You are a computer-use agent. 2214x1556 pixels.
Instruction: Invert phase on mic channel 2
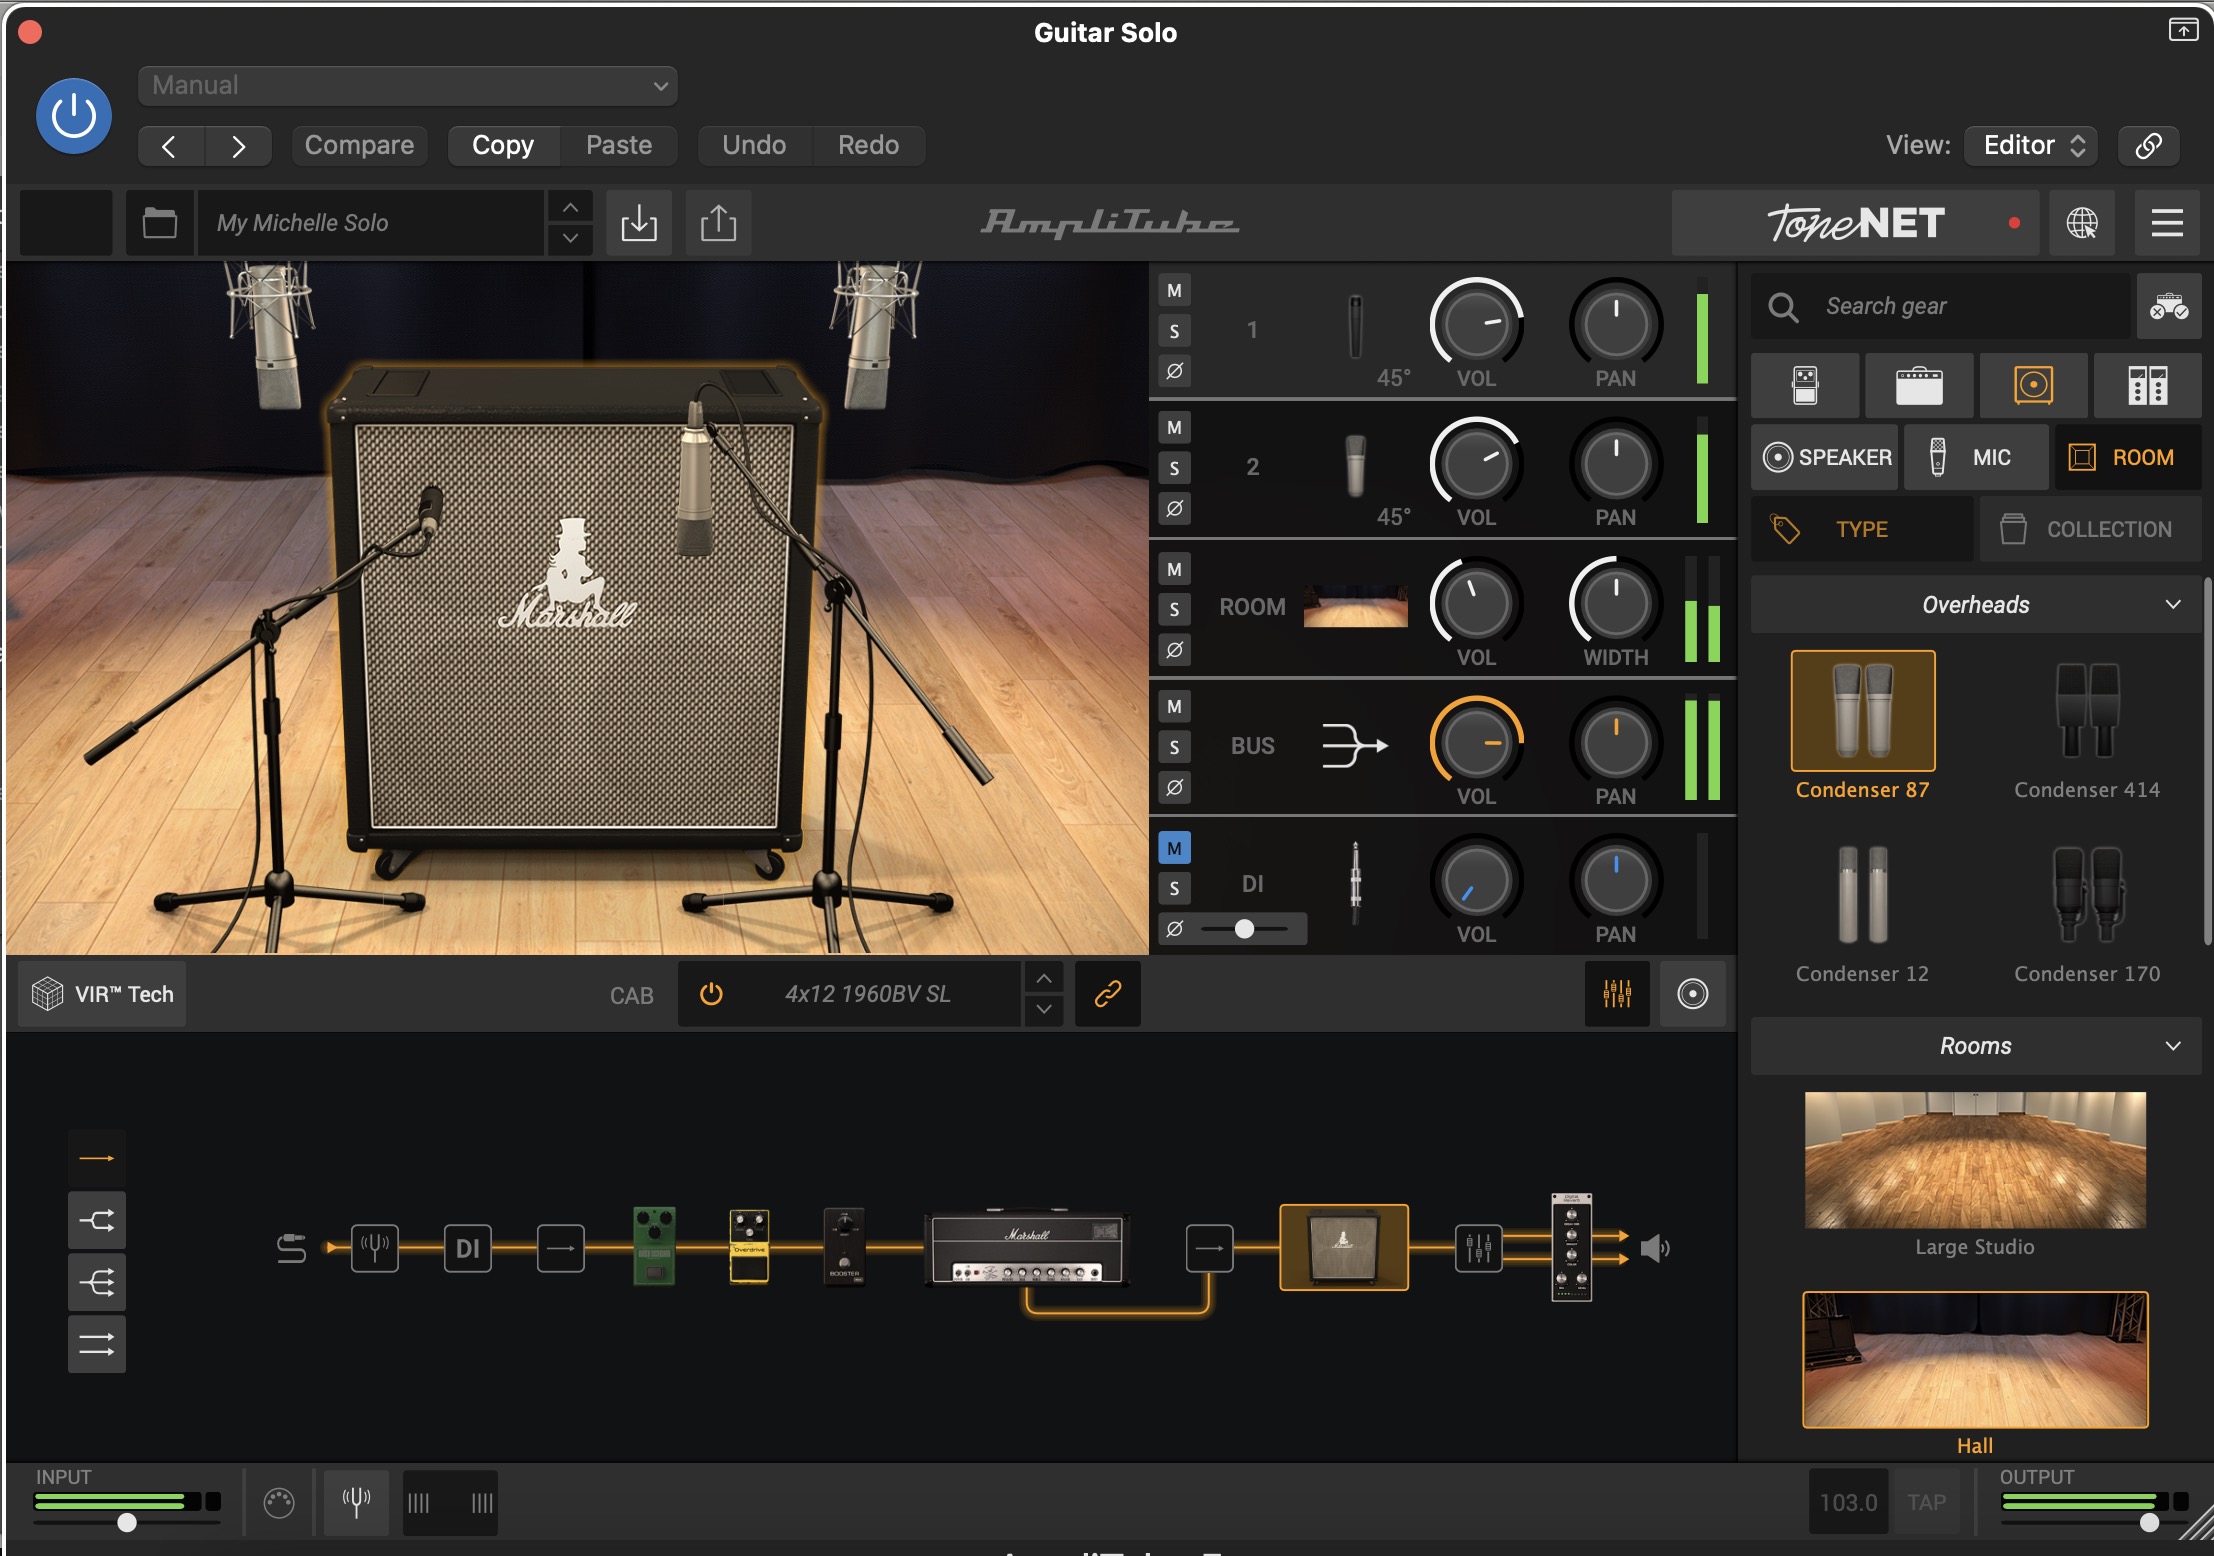(x=1174, y=508)
